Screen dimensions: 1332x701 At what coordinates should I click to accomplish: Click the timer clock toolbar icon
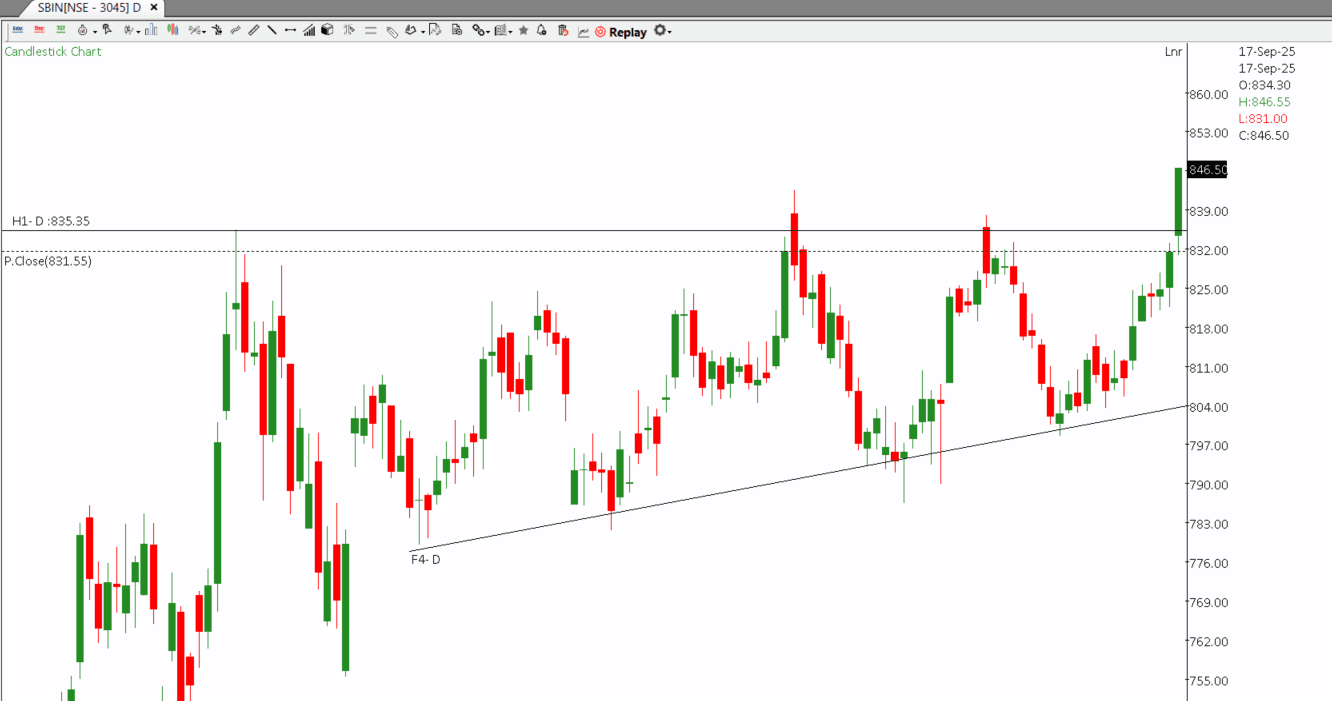[x=82, y=30]
